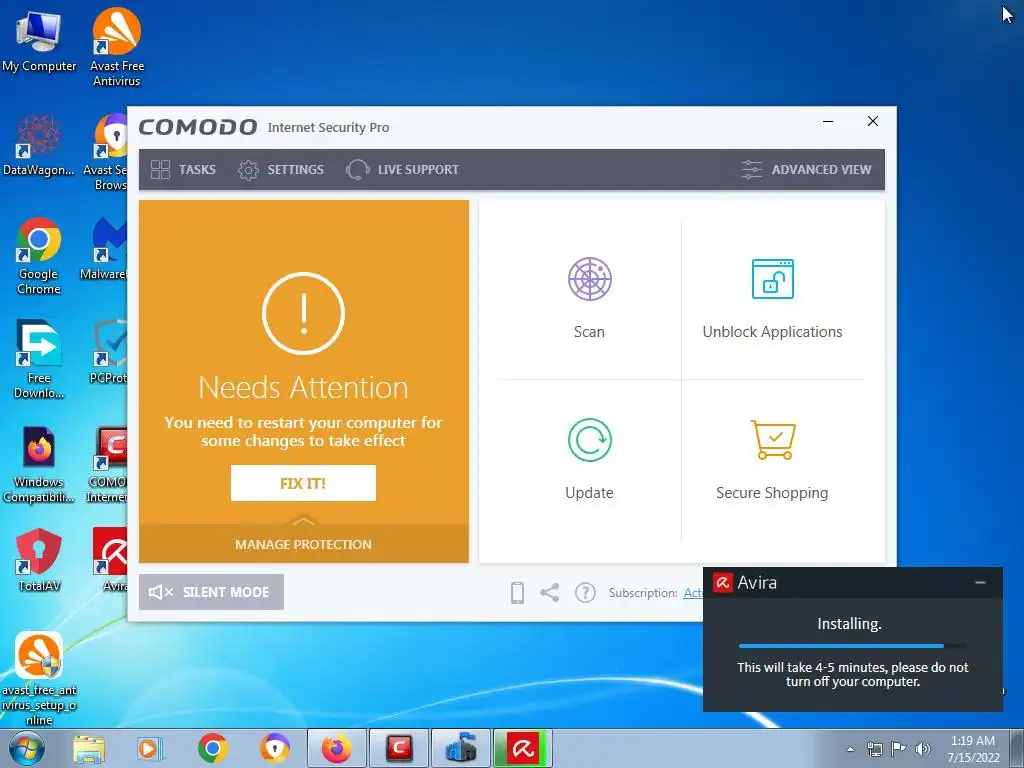
Task: Open the Scan tile in Comodo
Action: [x=589, y=298]
